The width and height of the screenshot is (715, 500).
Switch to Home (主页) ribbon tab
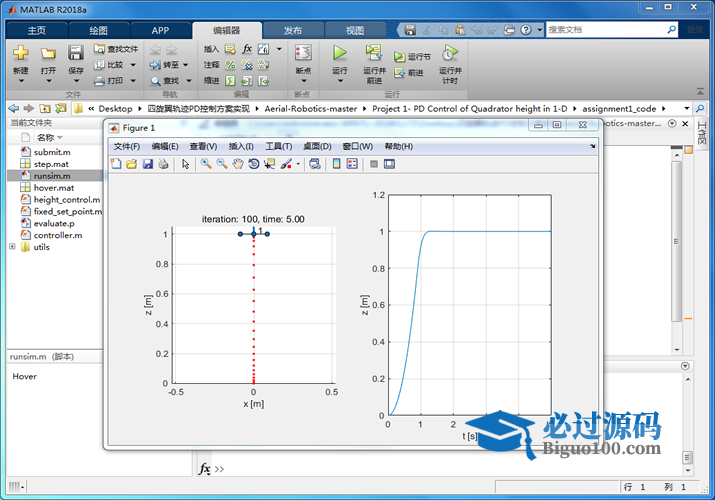(36, 31)
